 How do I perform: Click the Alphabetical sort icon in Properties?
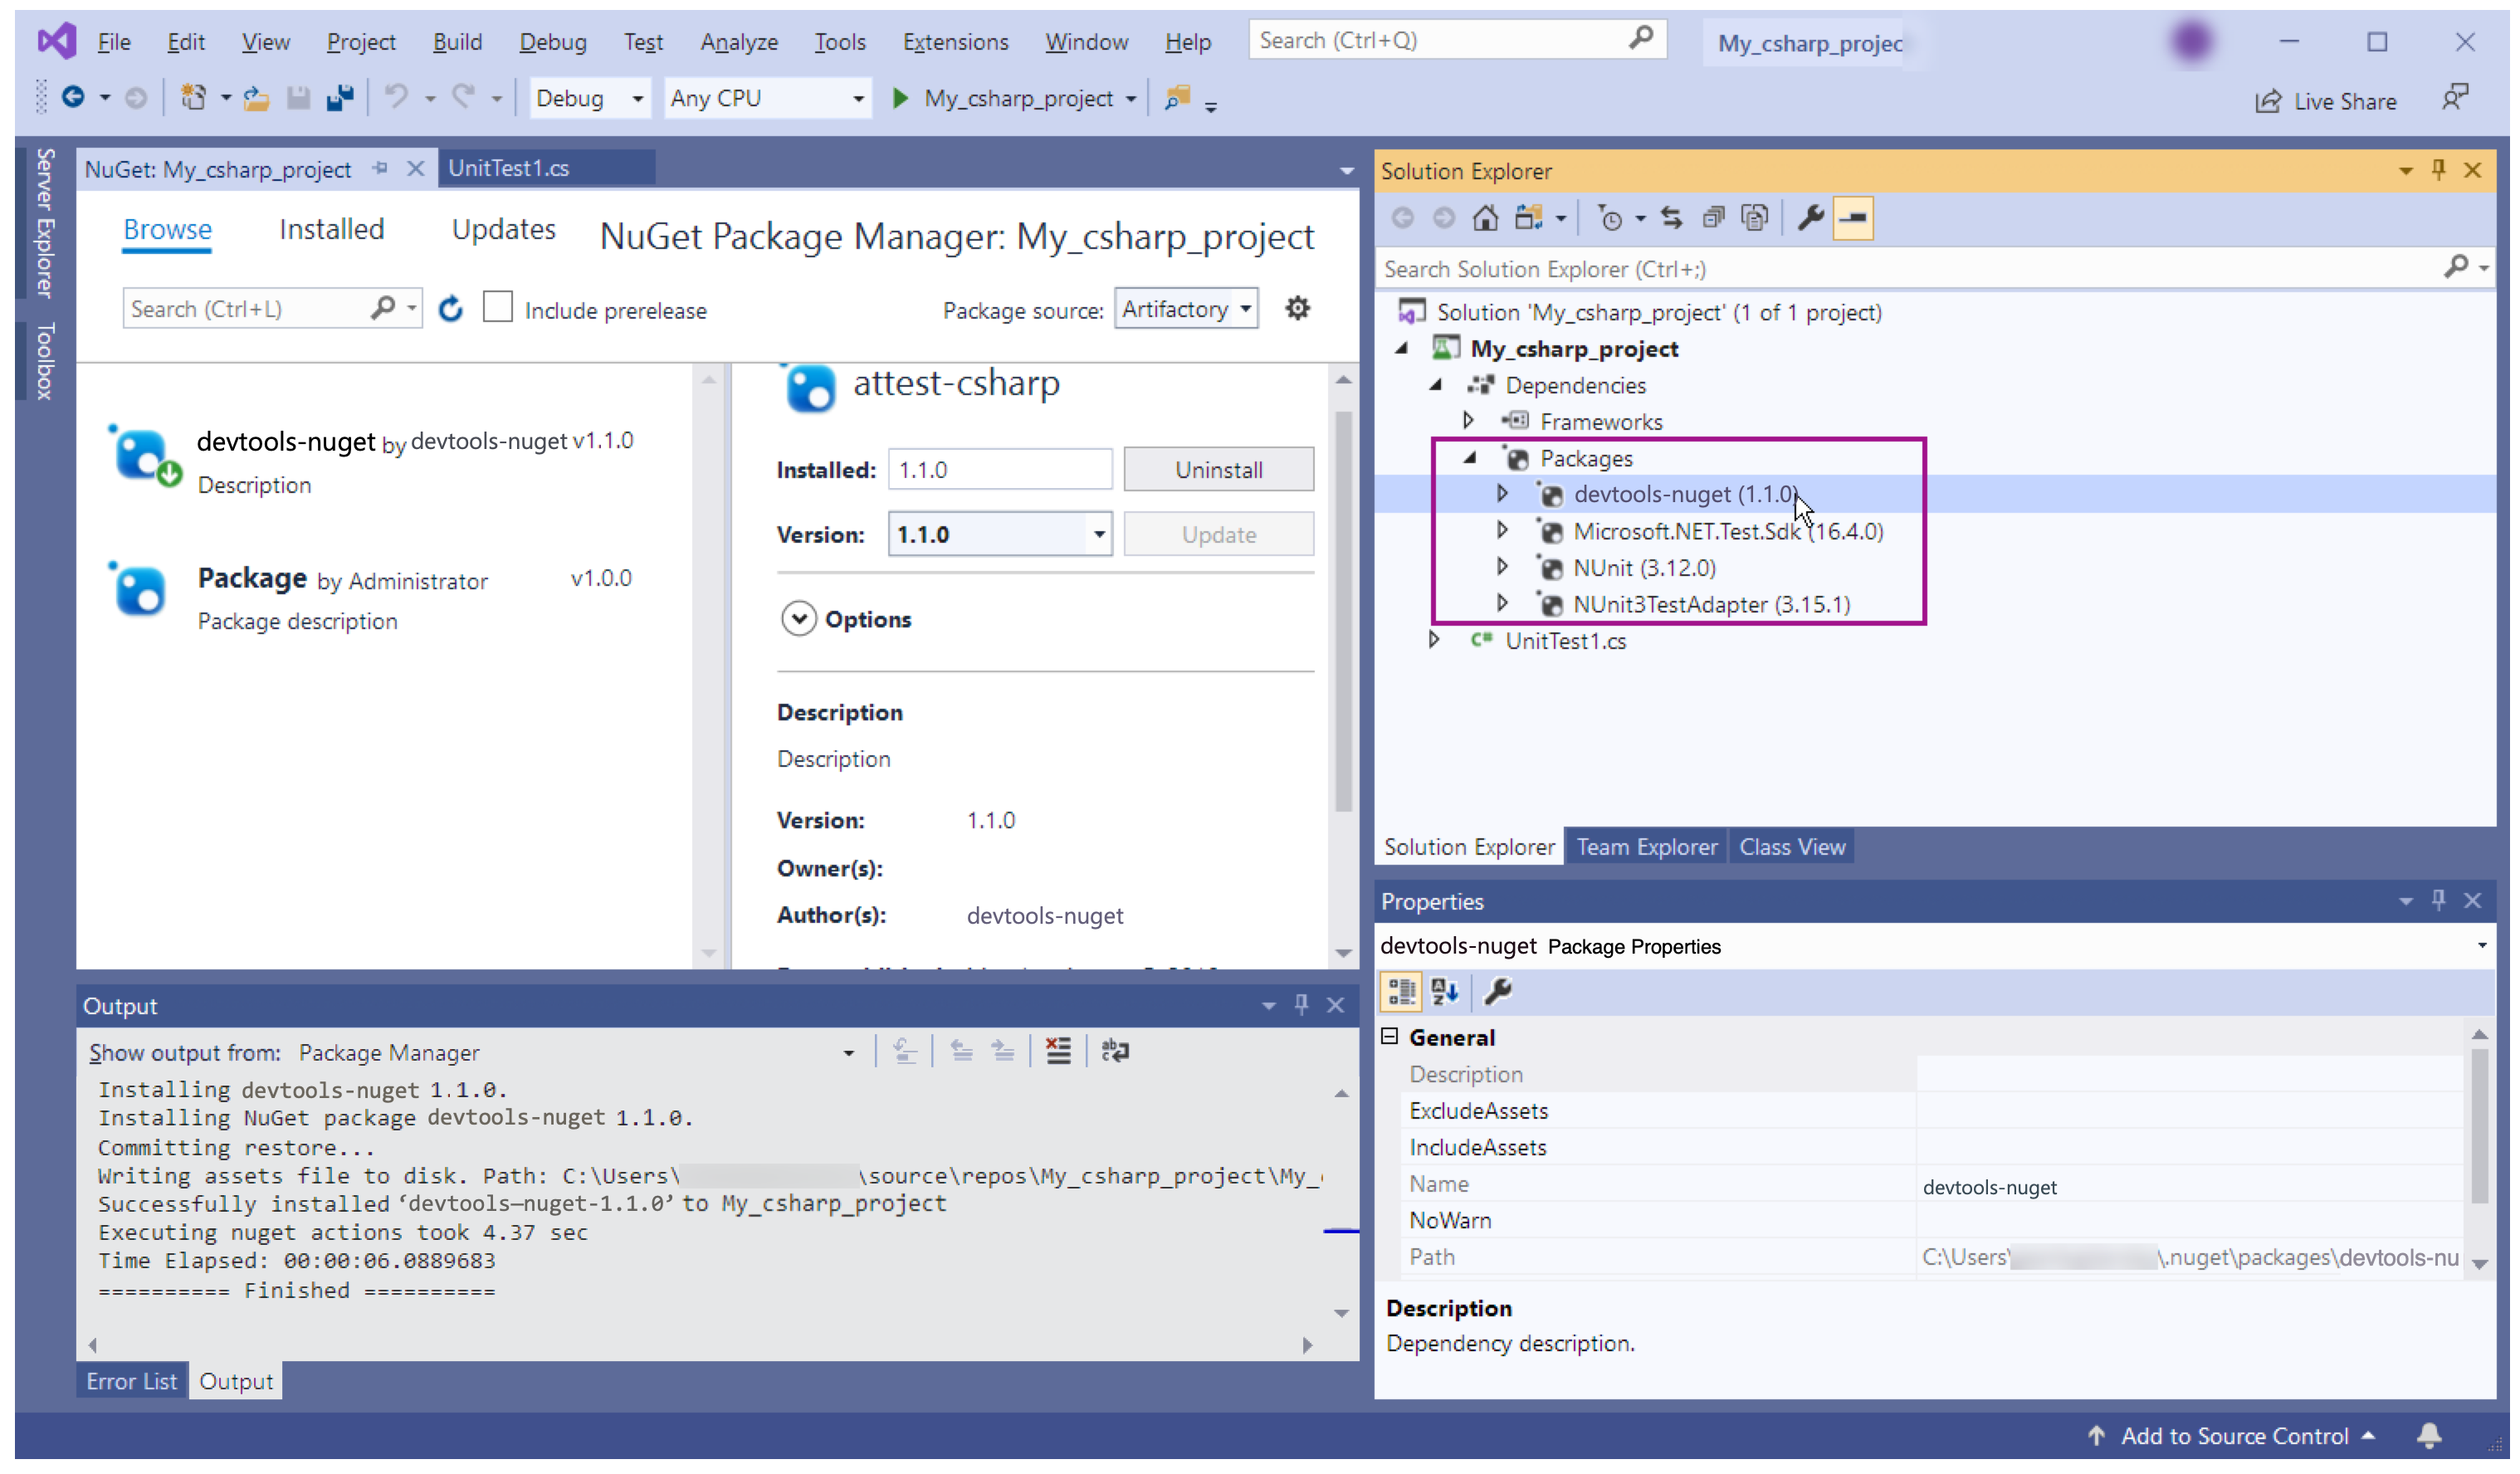1445,991
